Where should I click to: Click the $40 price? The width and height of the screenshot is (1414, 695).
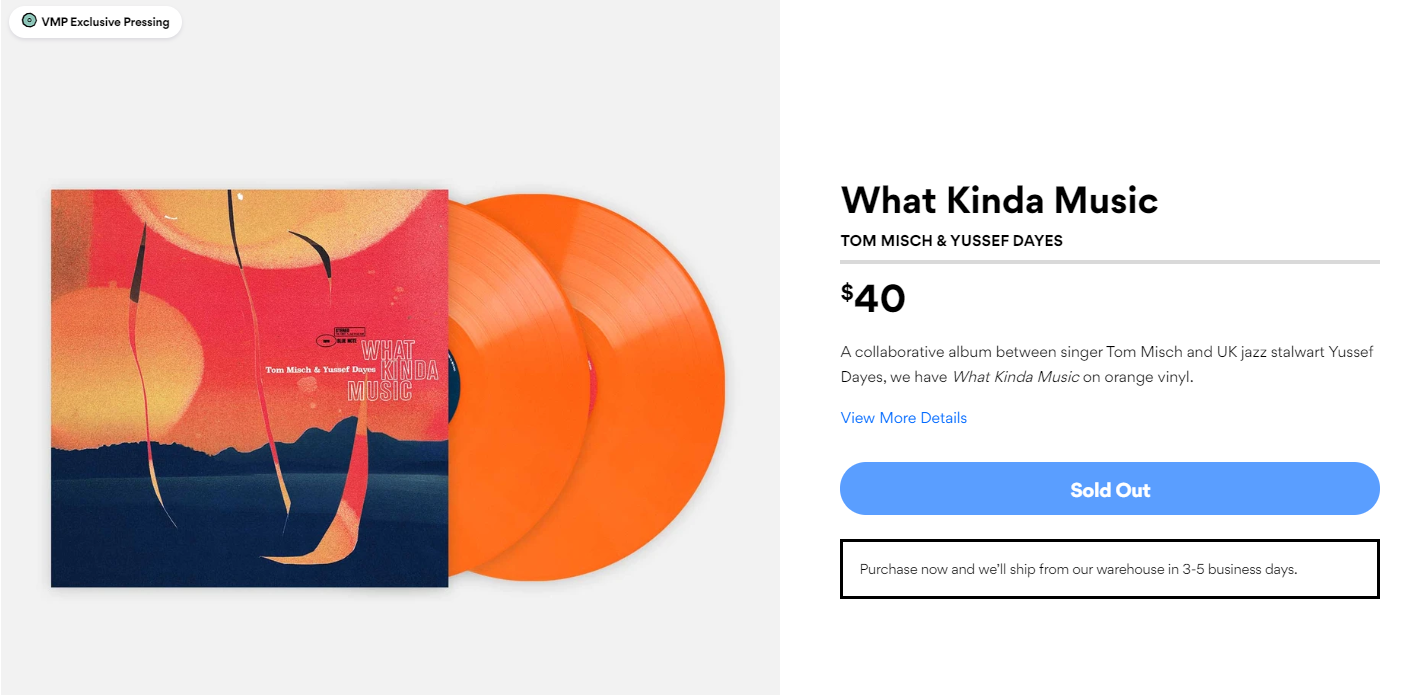click(873, 298)
